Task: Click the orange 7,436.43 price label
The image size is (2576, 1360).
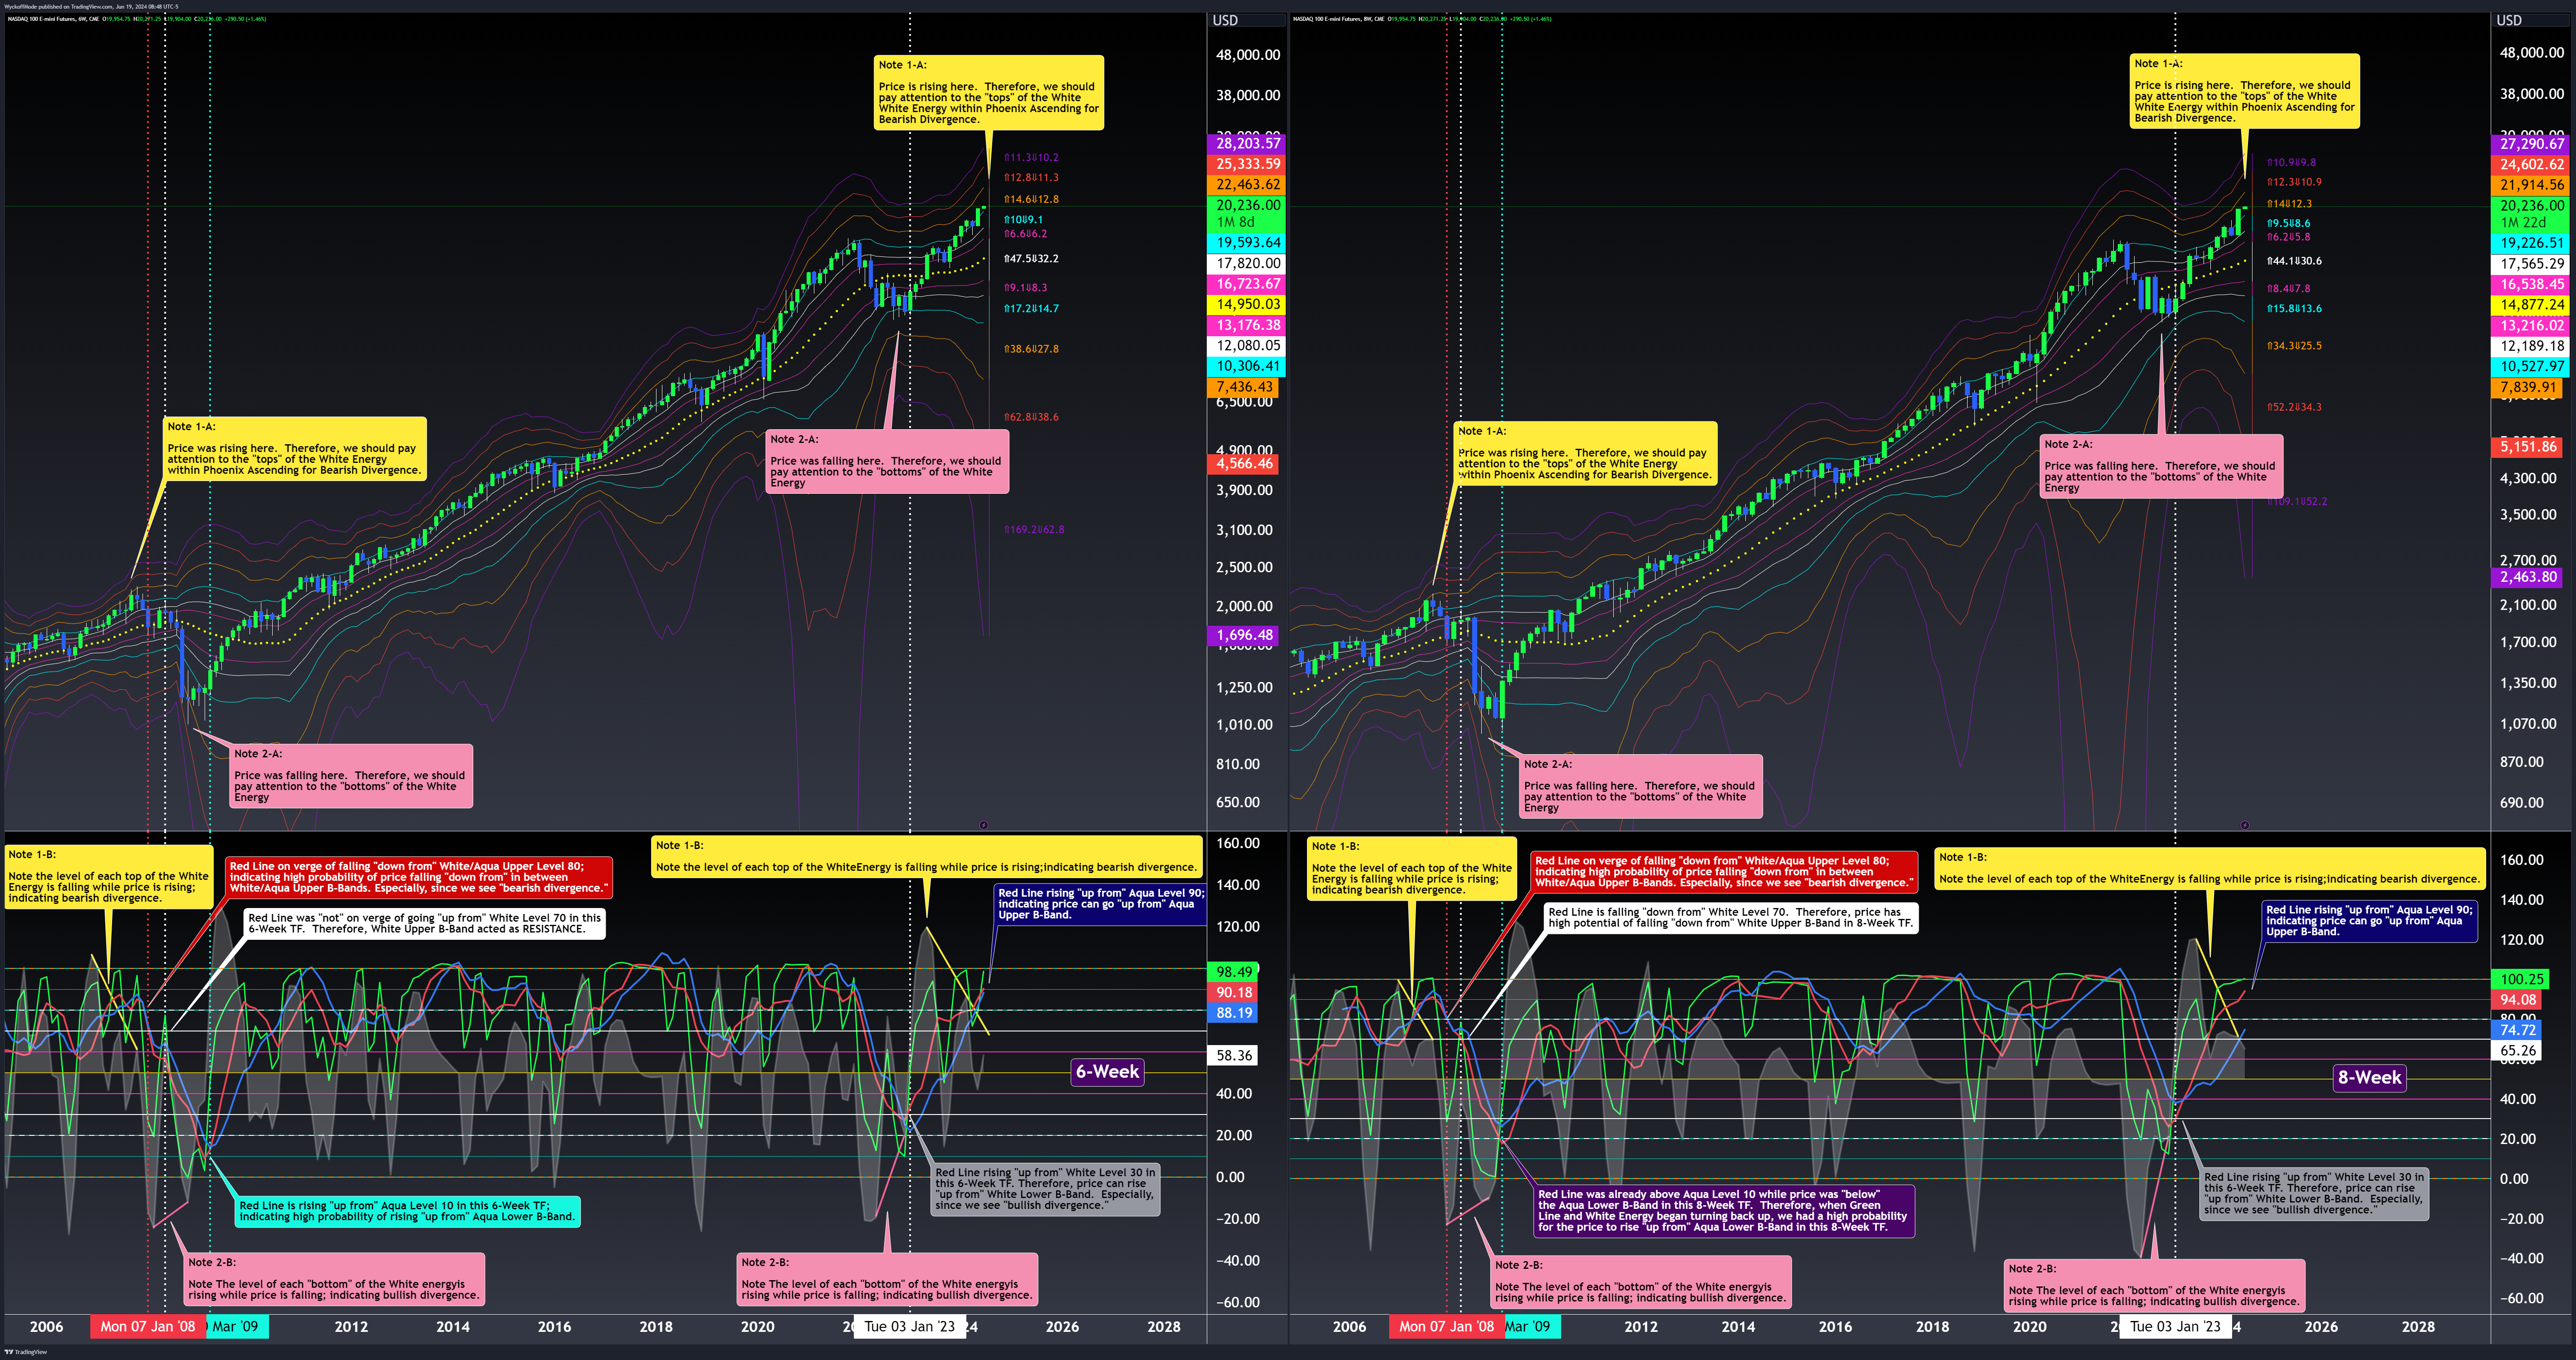Action: [1244, 387]
